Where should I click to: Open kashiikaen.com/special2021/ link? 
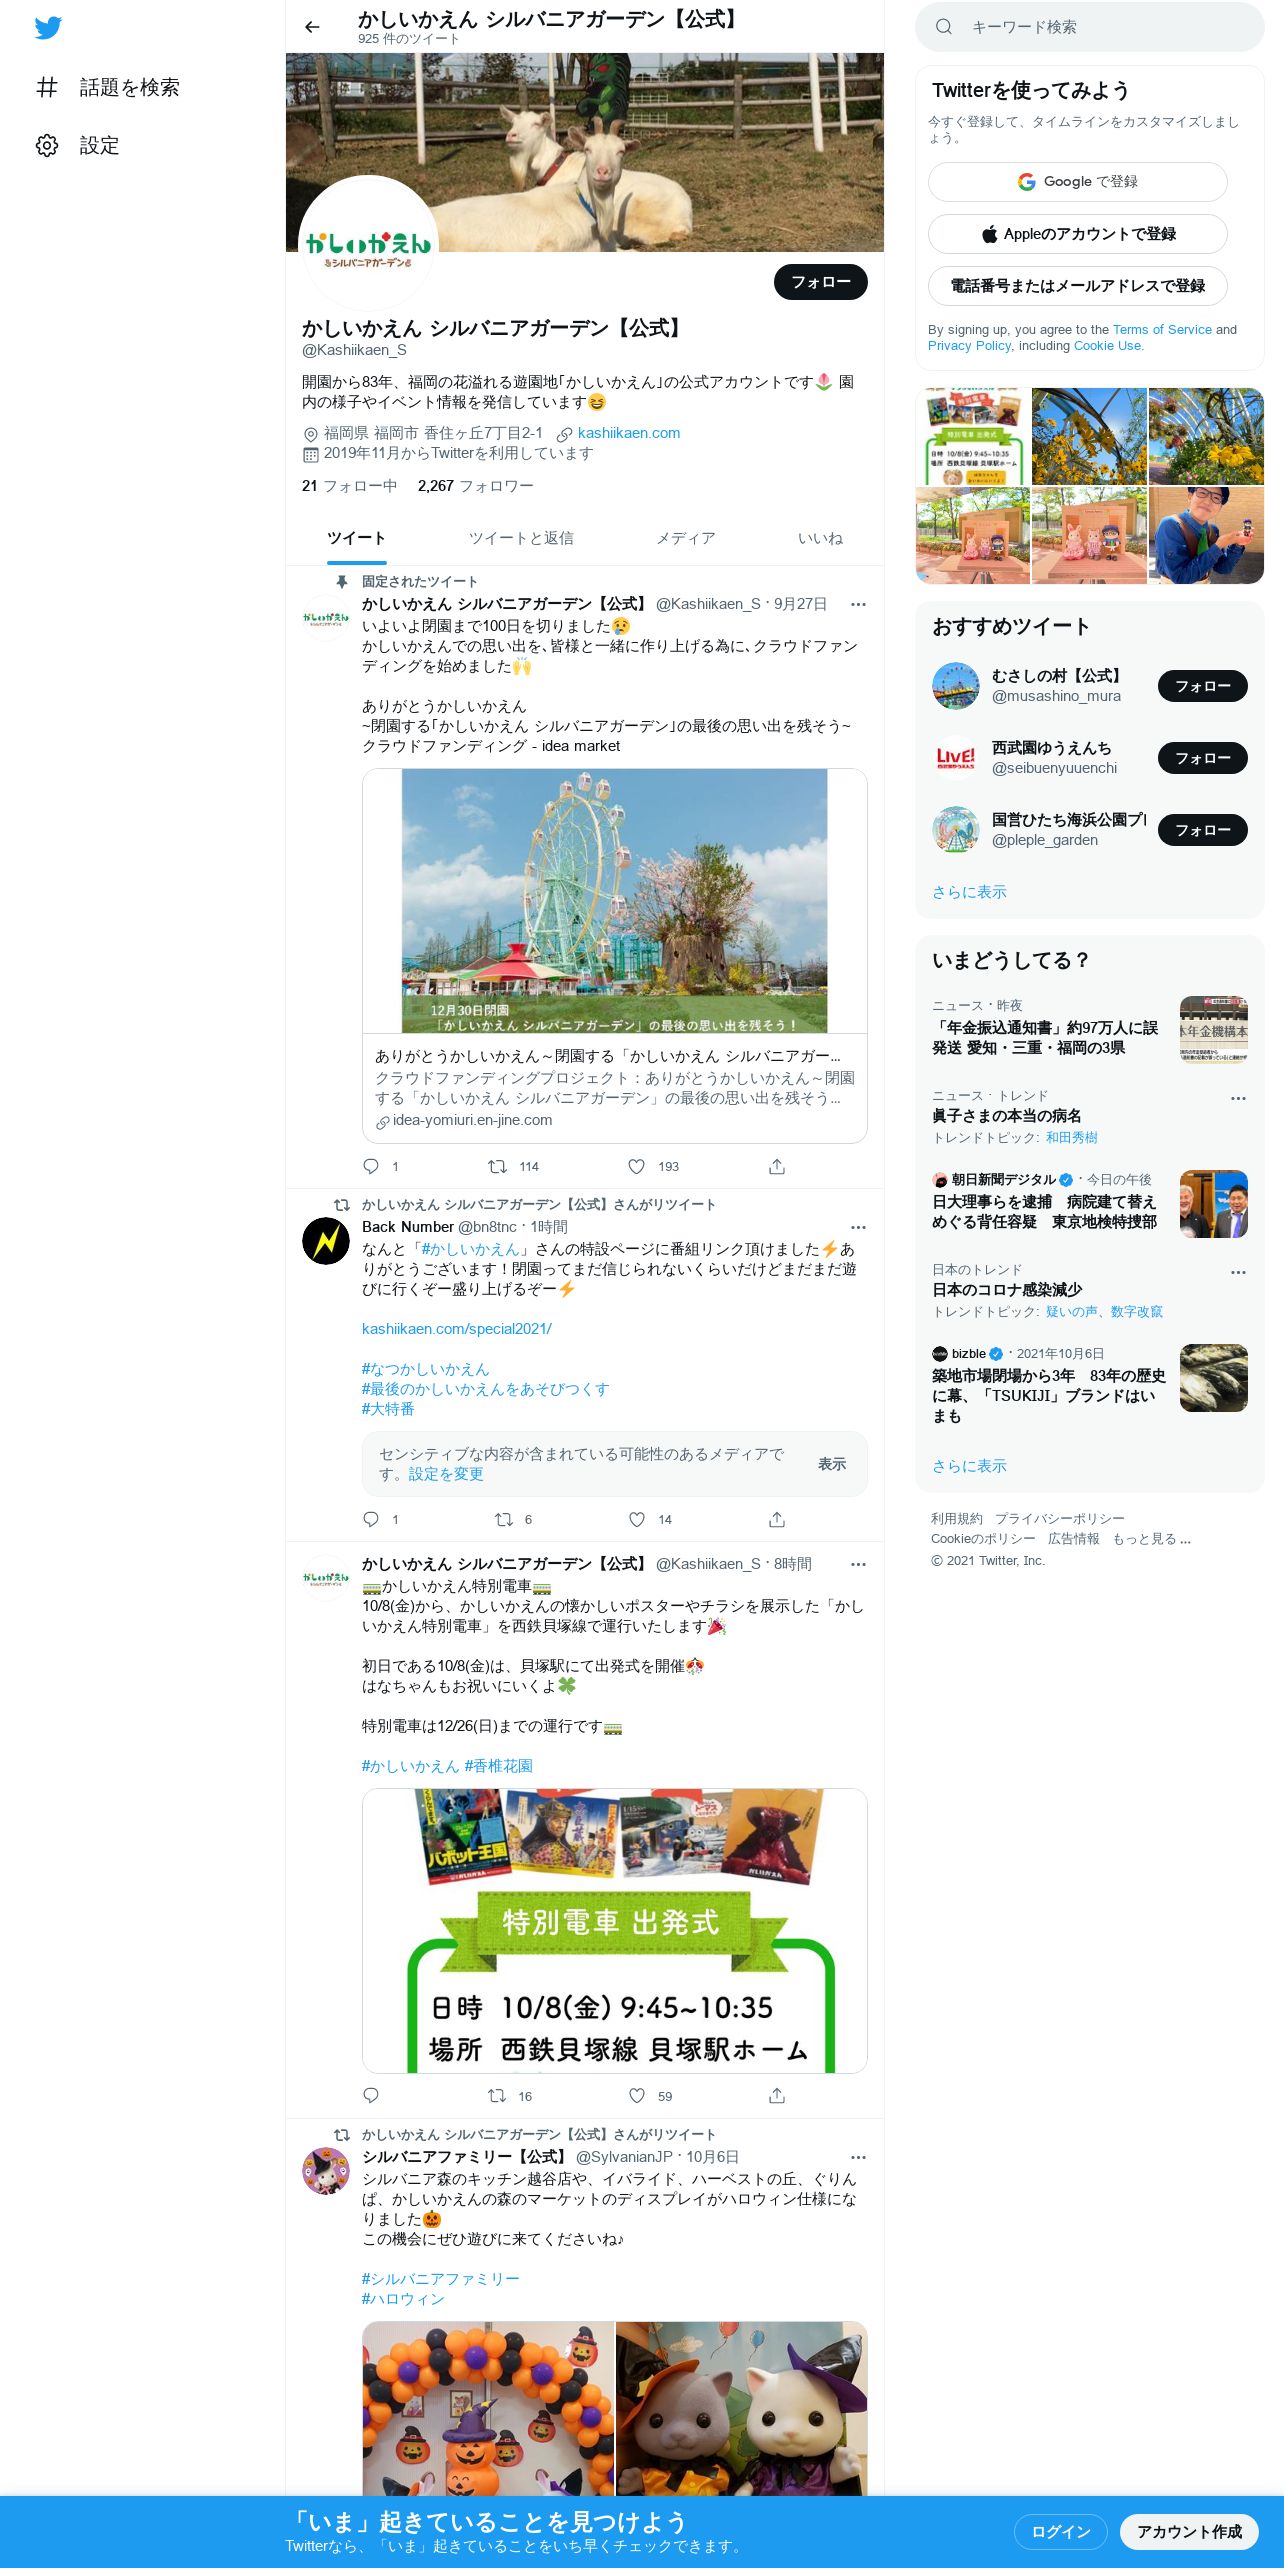tap(457, 1329)
